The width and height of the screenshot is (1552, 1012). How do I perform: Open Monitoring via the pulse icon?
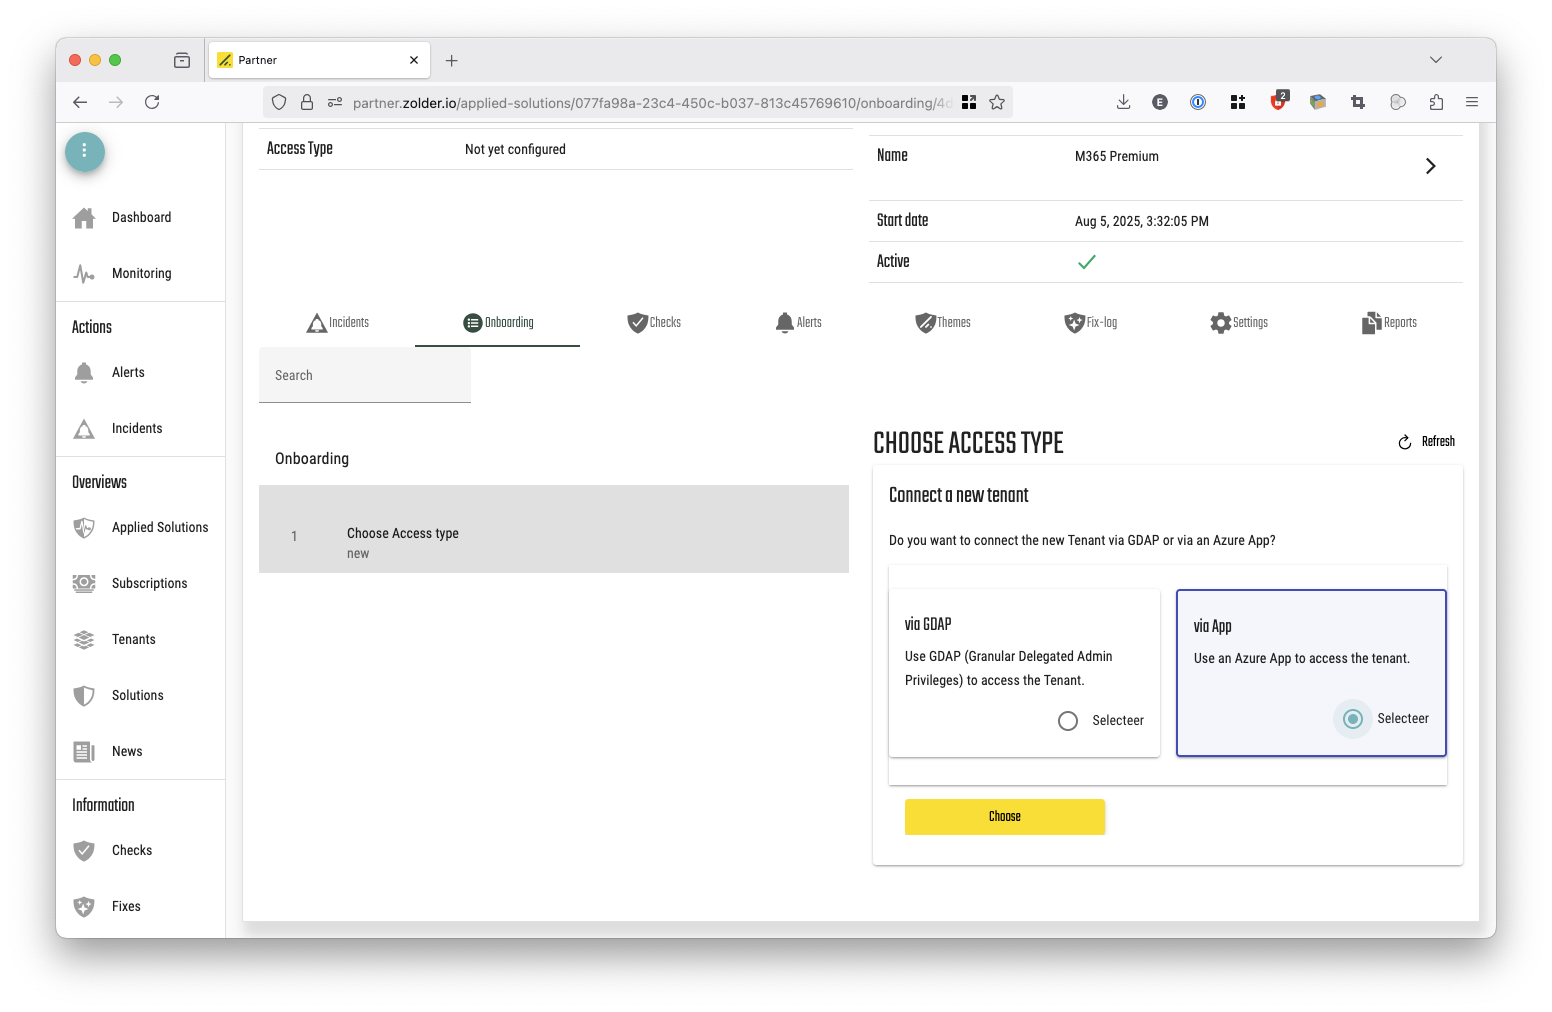click(84, 274)
